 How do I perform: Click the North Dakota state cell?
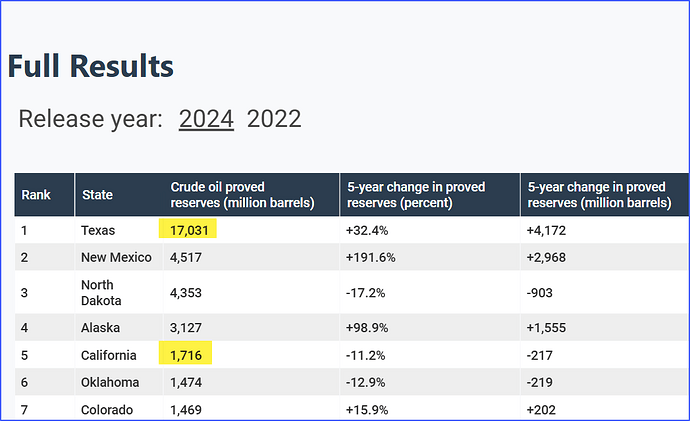pyautogui.click(x=101, y=292)
